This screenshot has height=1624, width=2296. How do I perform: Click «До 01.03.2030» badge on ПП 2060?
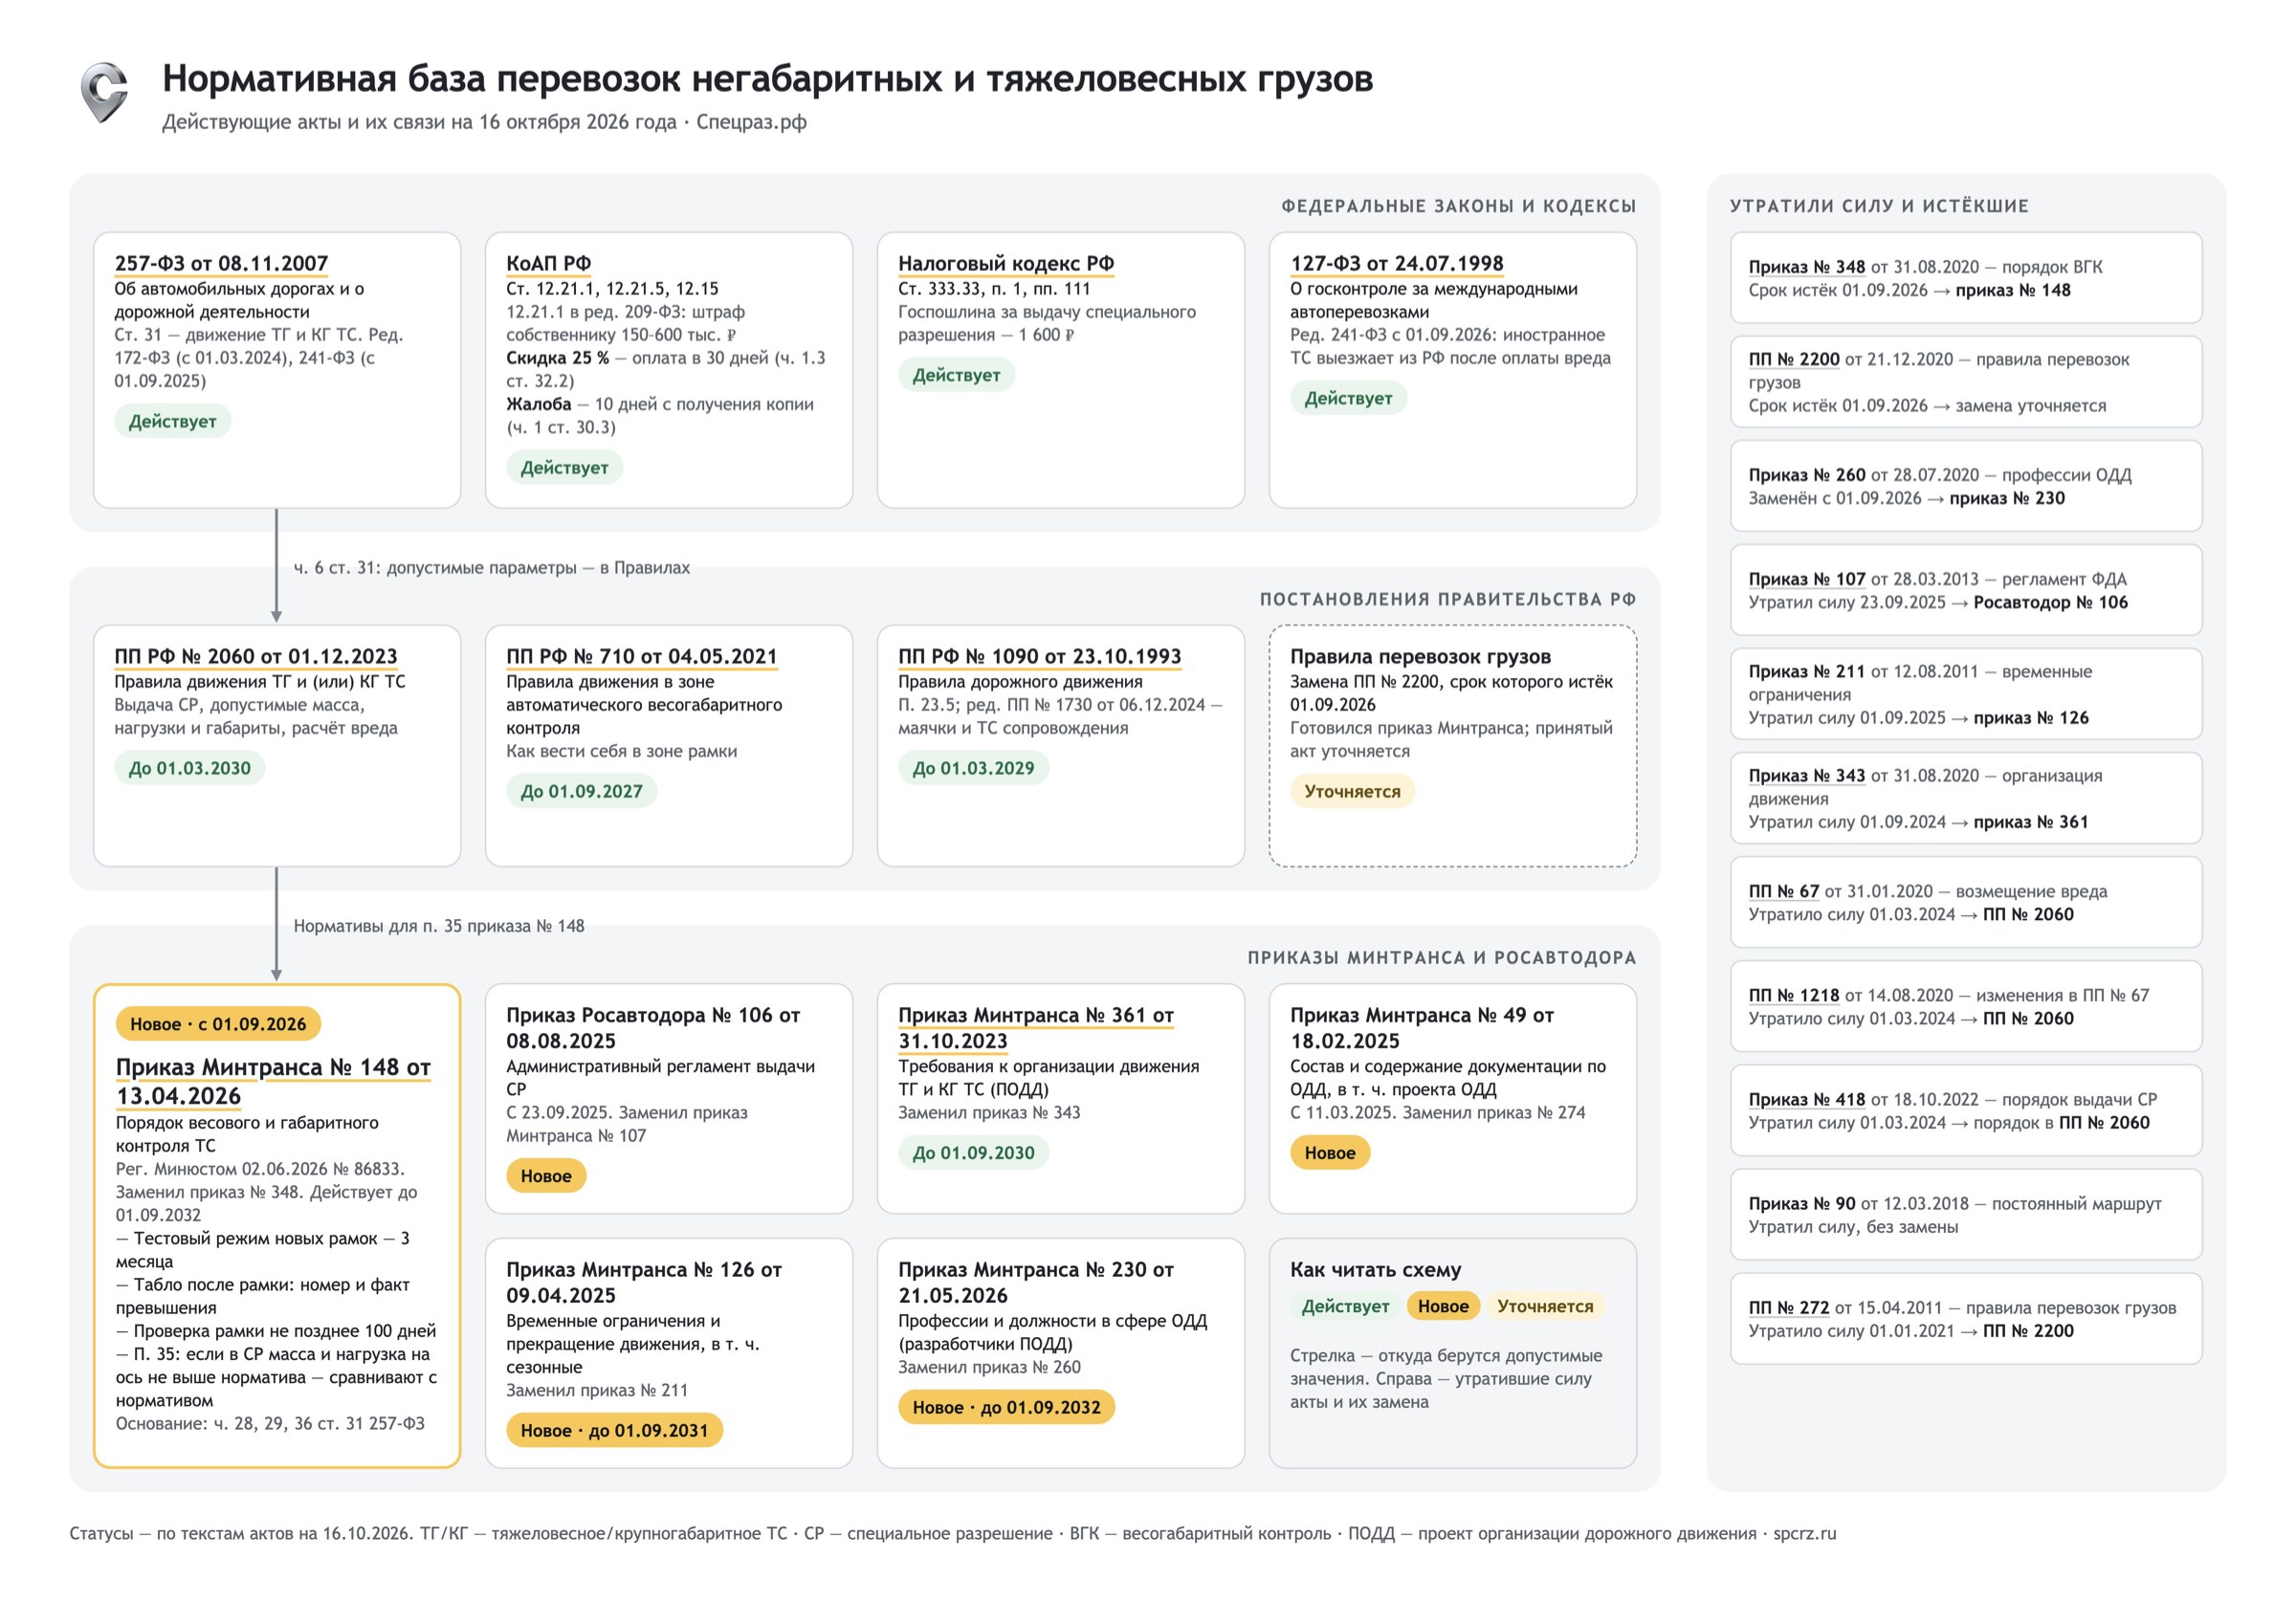(189, 768)
